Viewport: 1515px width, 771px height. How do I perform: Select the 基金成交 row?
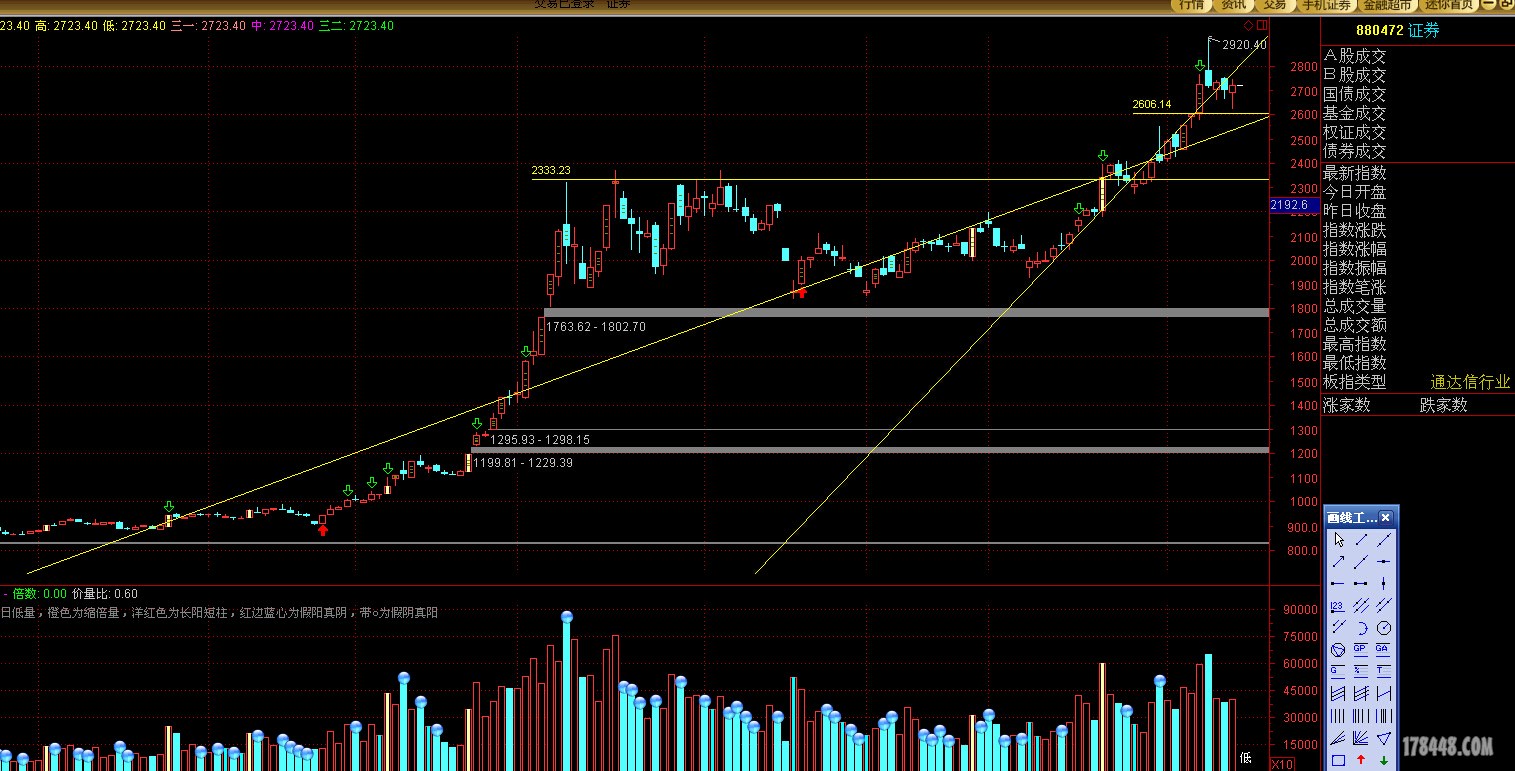click(1355, 113)
